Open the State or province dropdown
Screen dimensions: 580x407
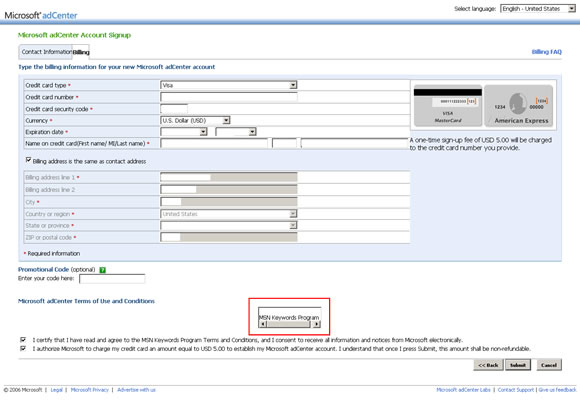tap(229, 225)
